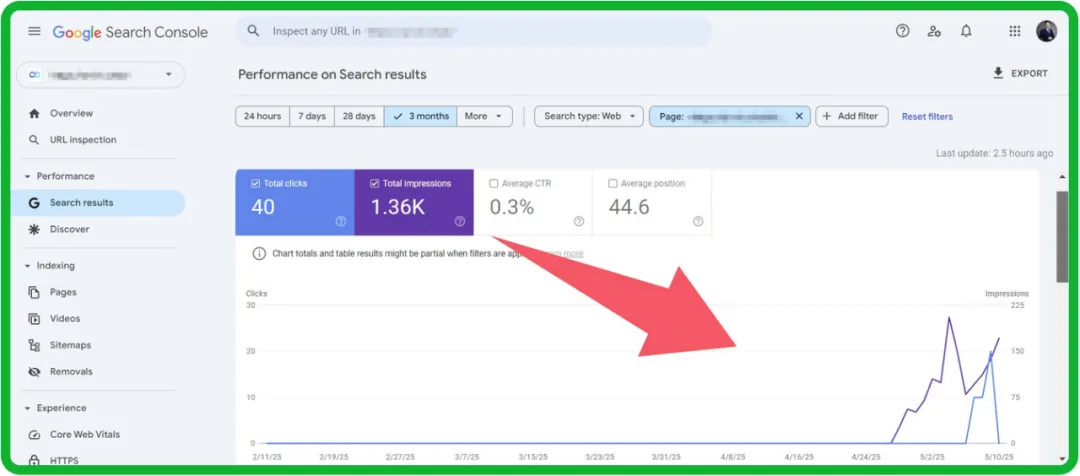Click the Add filter button
Screen dimensions: 1080x476
click(x=849, y=116)
